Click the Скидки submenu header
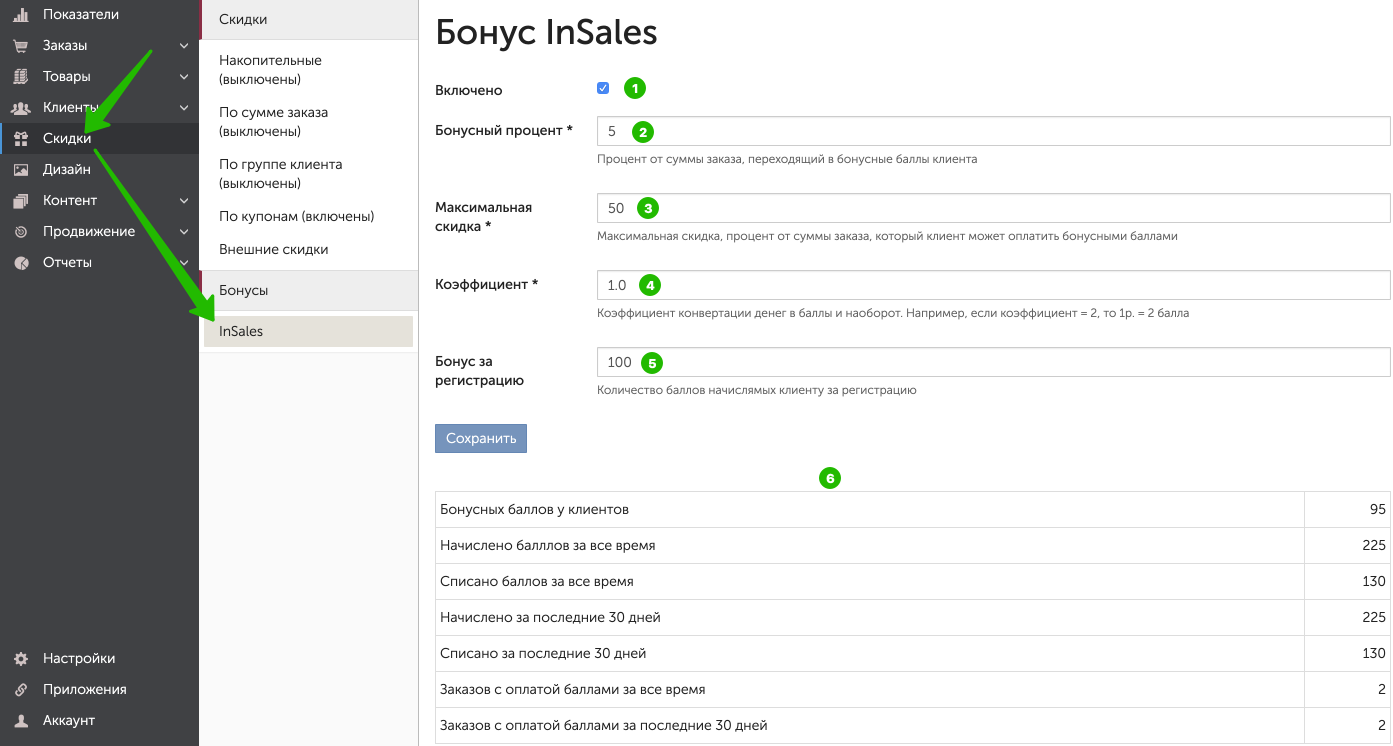 pos(308,19)
